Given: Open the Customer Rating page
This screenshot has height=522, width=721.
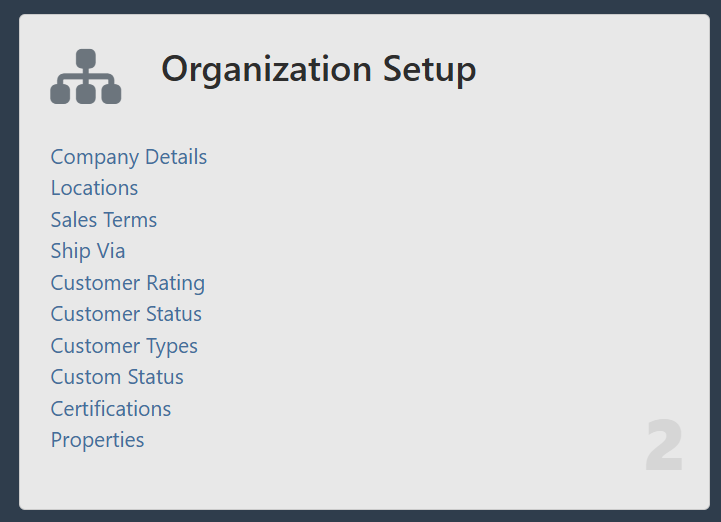Looking at the screenshot, I should tap(128, 283).
